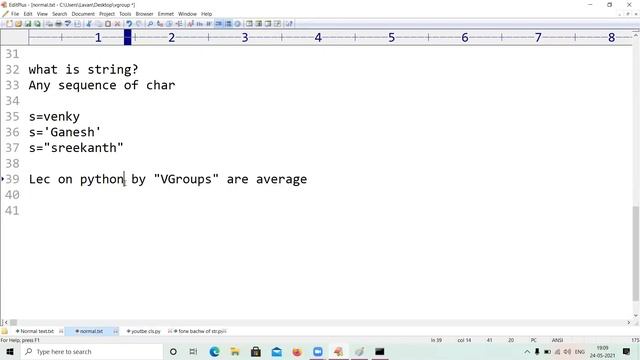
Task: Click the left arrow of horizontal scrollbar
Action: pos(6,322)
